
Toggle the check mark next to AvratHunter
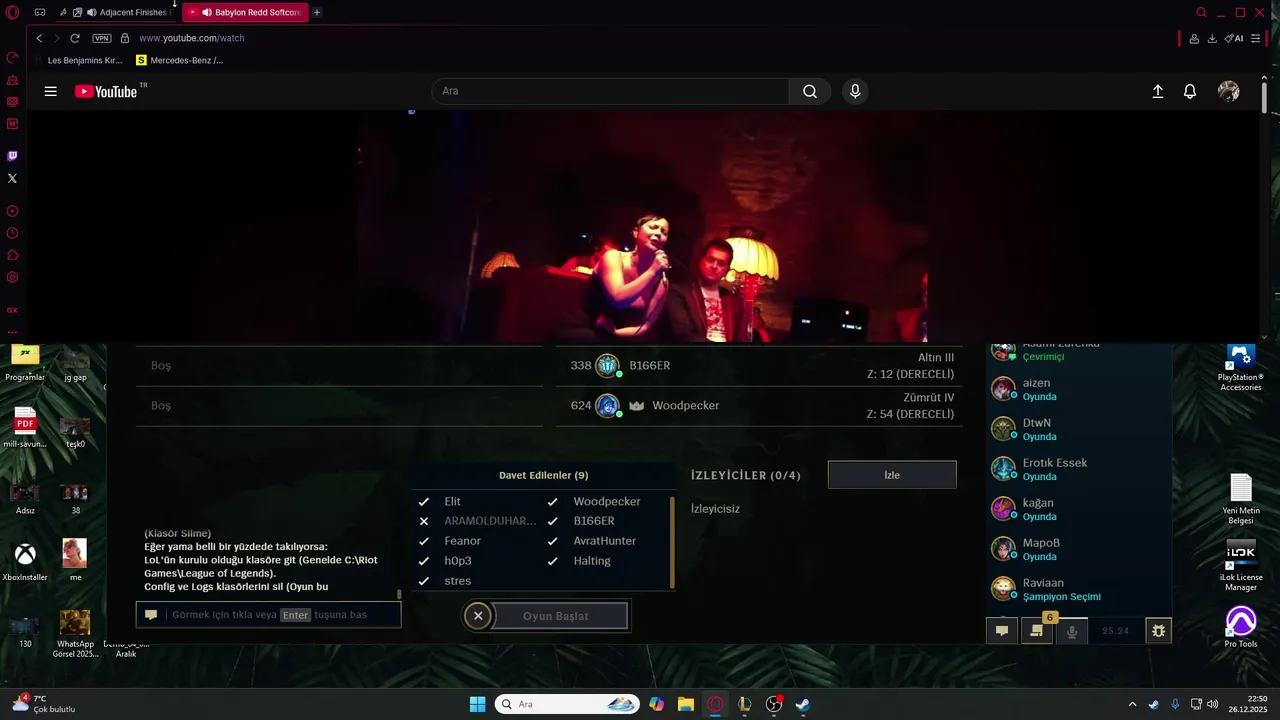coord(552,541)
